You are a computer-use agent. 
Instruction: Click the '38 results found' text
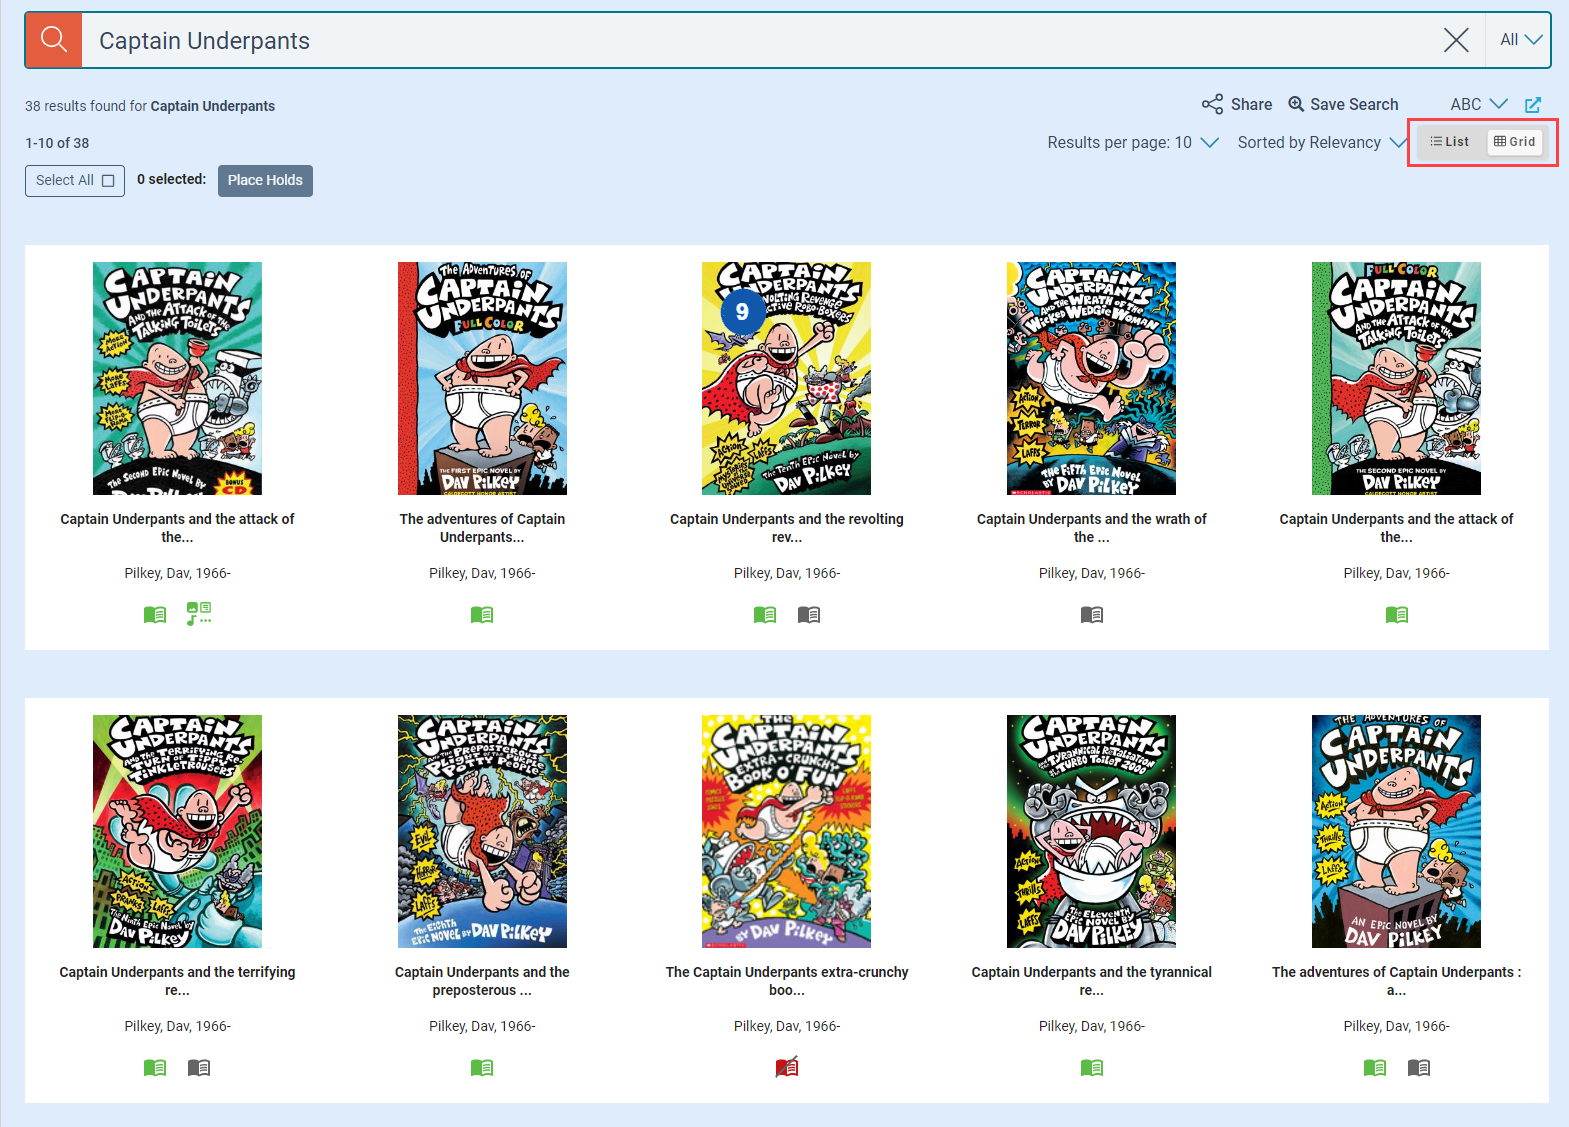coord(150,106)
